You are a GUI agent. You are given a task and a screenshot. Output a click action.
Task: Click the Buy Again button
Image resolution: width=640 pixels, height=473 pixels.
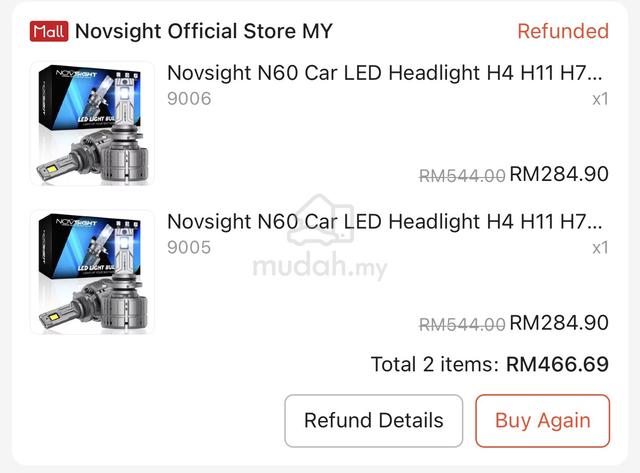[542, 421]
